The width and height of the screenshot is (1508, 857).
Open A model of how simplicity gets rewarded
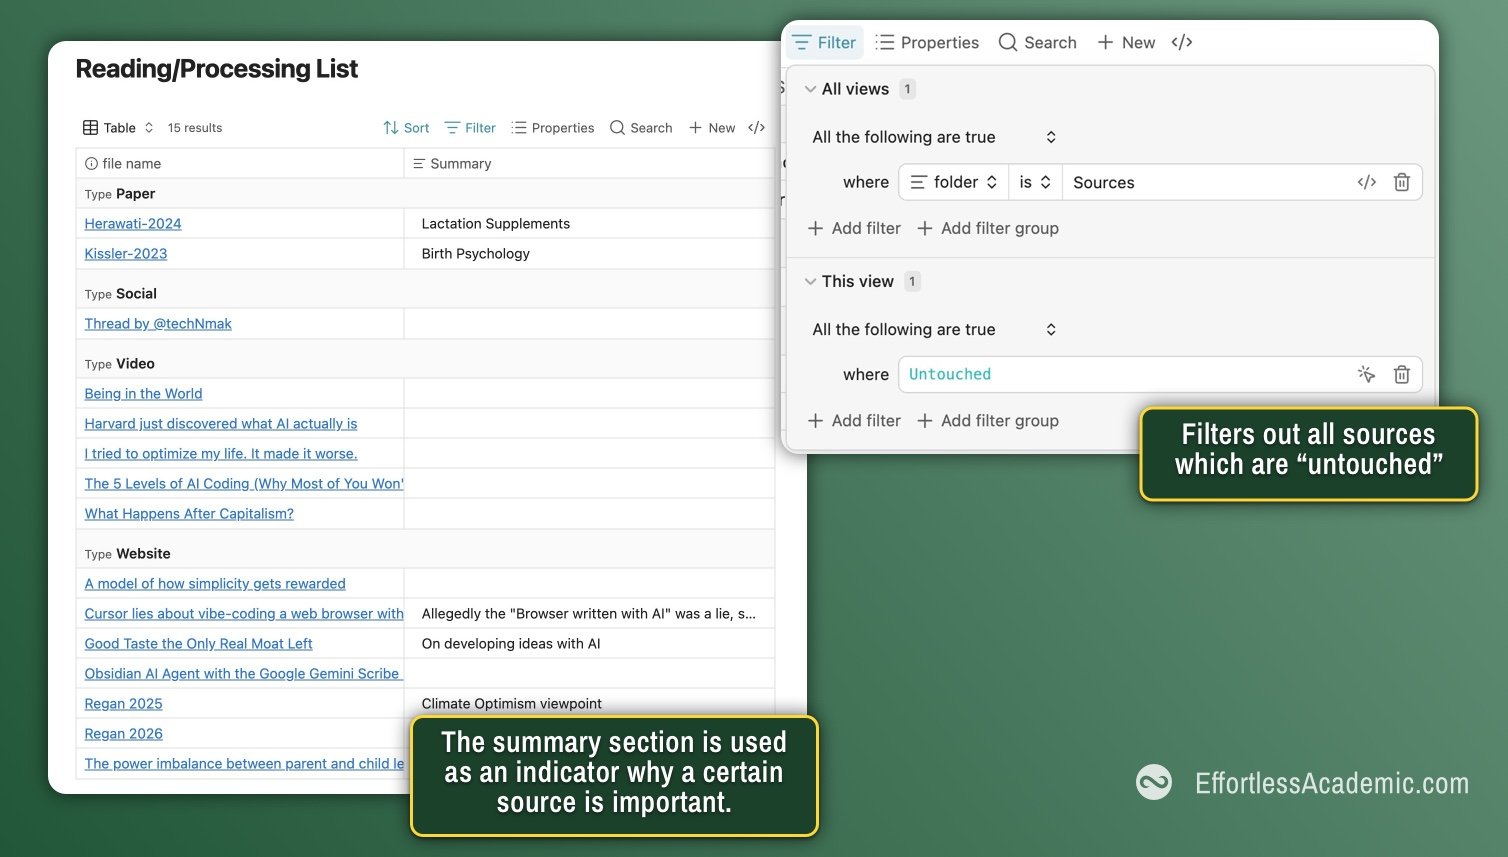[215, 584]
